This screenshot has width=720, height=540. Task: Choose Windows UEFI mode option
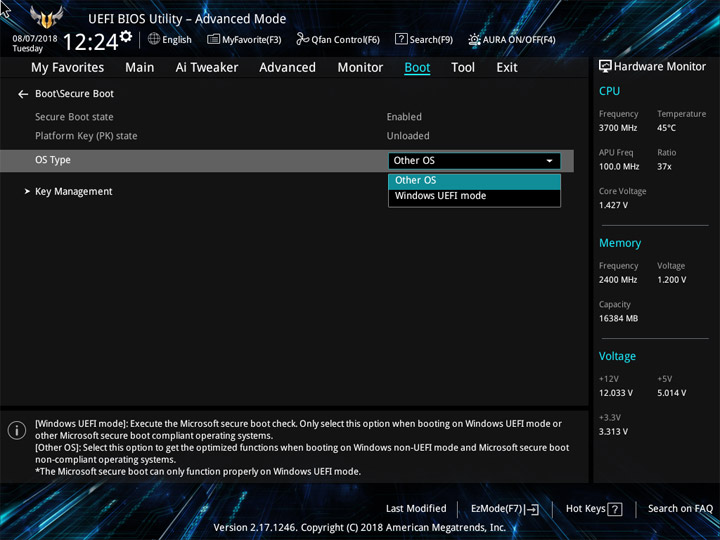[474, 196]
